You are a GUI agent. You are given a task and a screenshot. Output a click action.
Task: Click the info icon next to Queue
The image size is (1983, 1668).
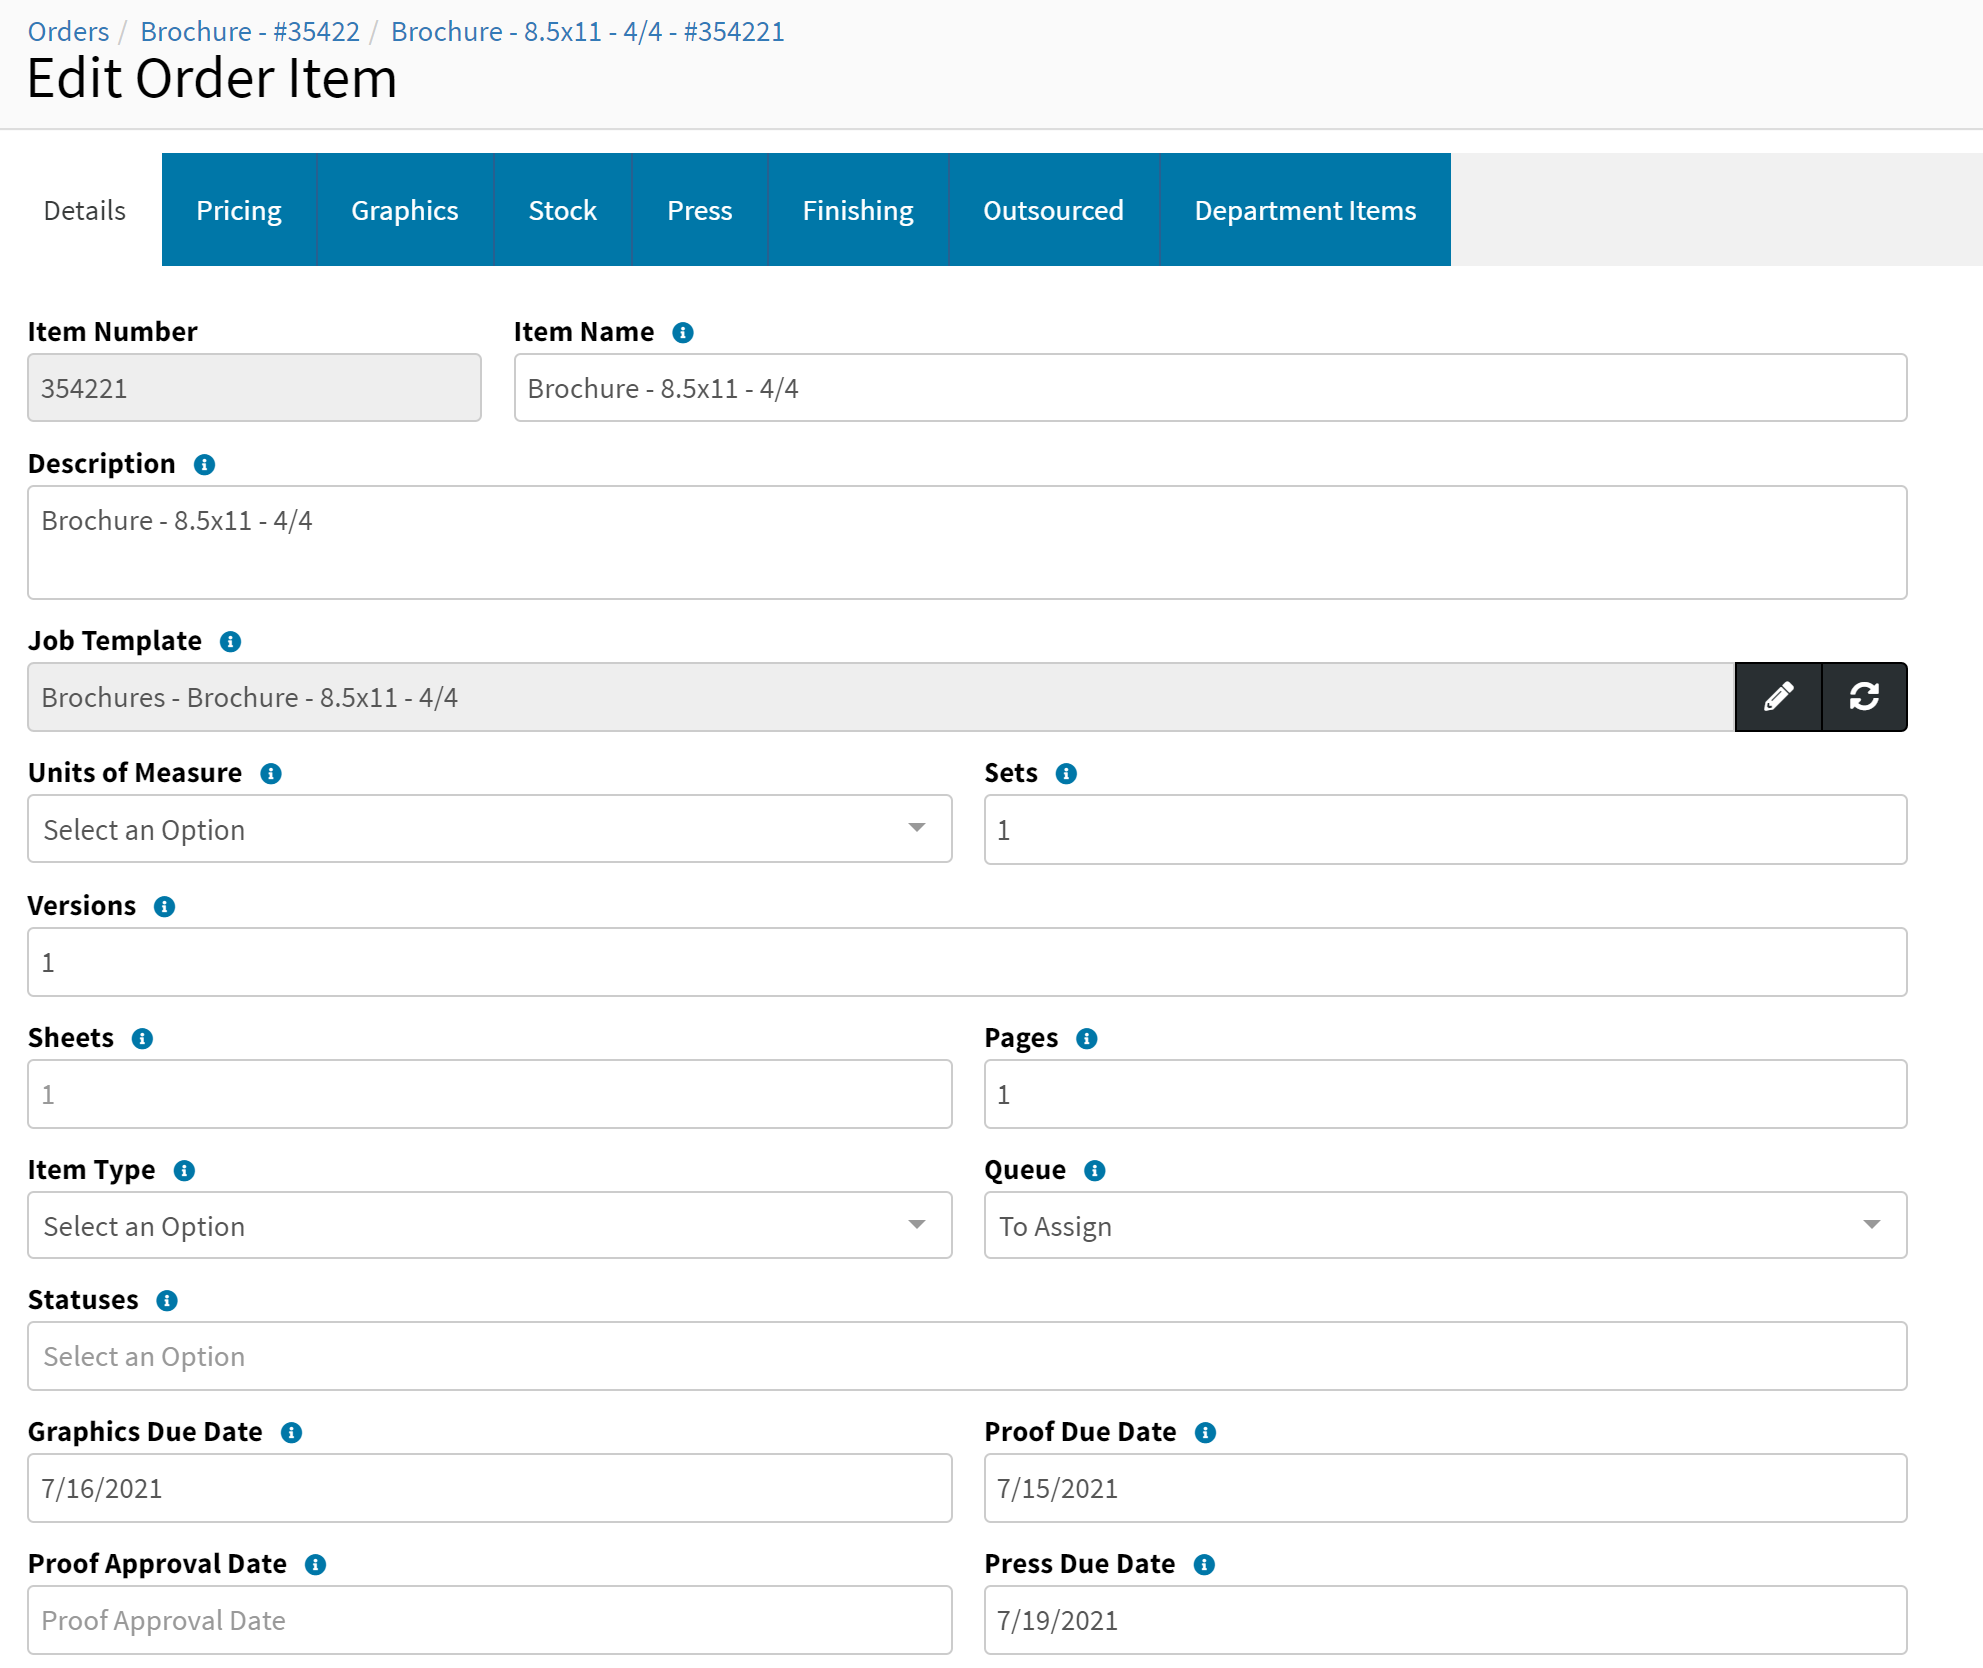1095,1171
